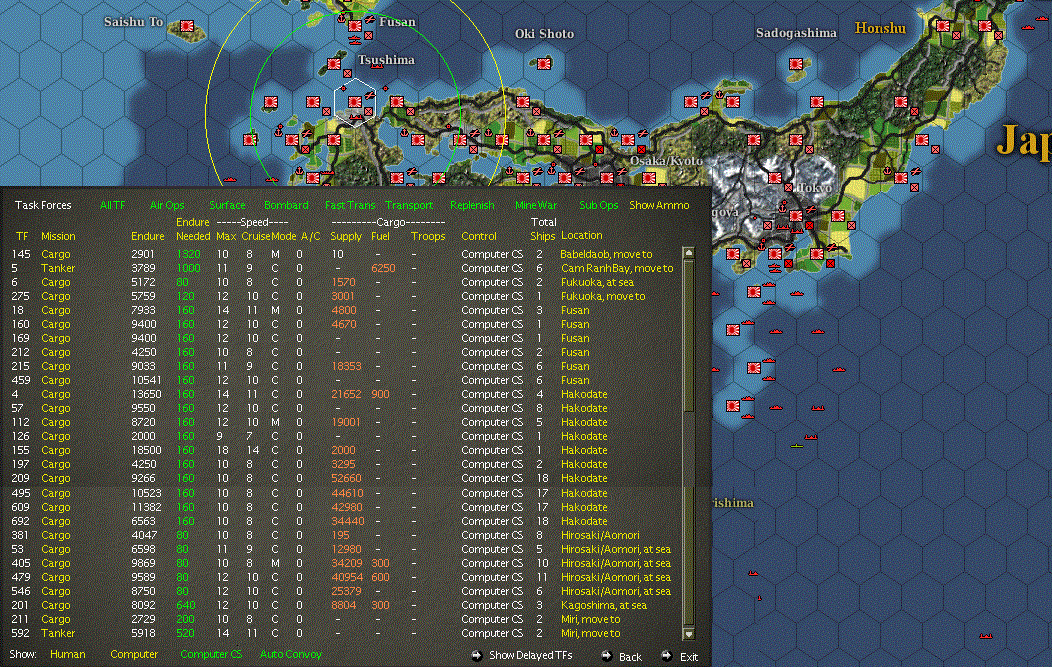Select the Fusan base flag icon
The height and width of the screenshot is (667, 1052).
coord(355,26)
